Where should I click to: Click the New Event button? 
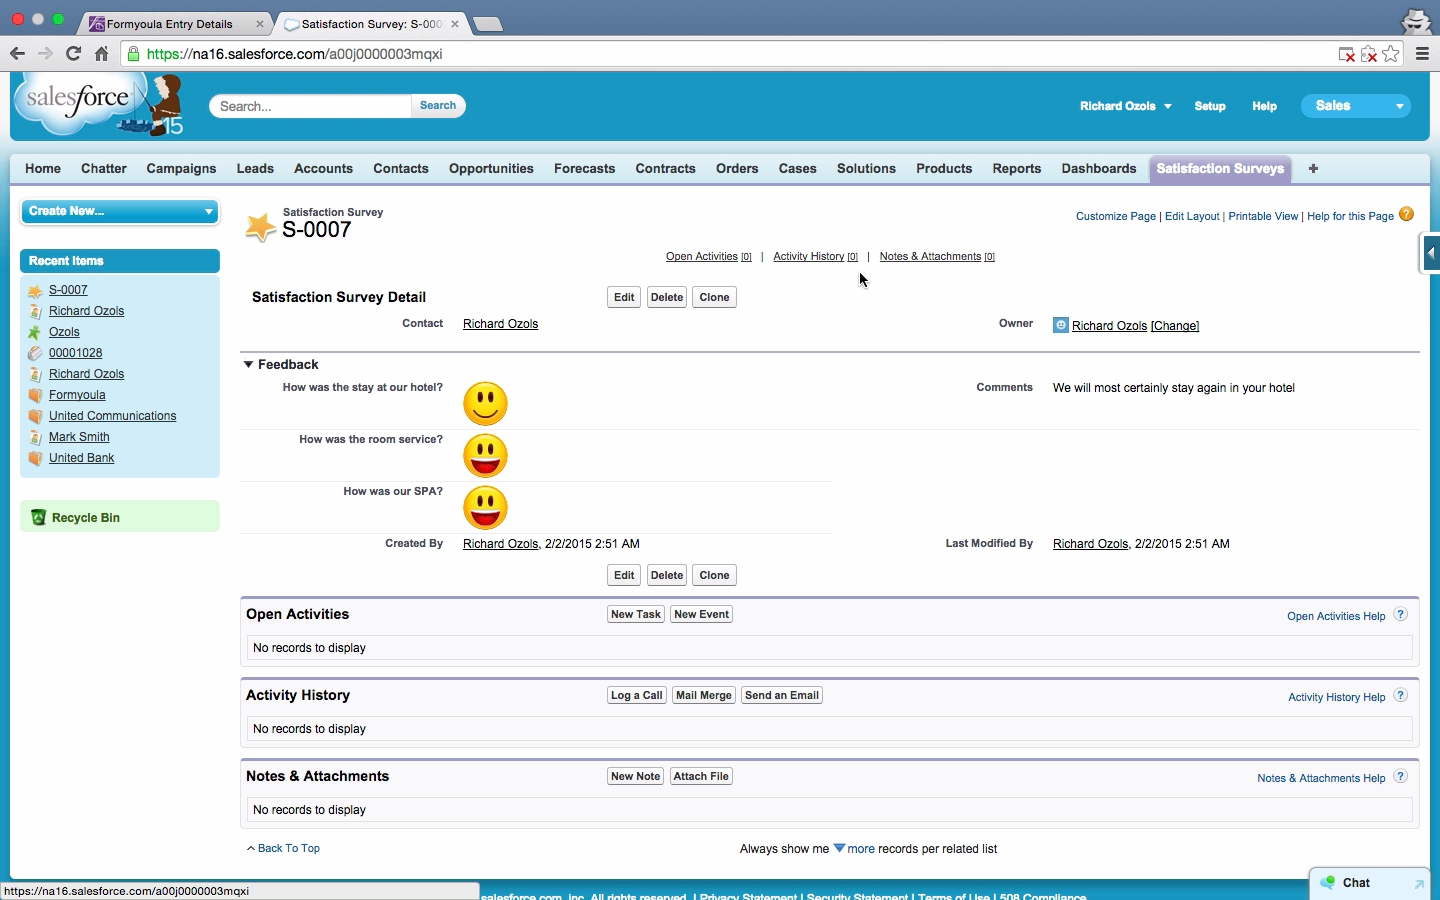(x=701, y=614)
